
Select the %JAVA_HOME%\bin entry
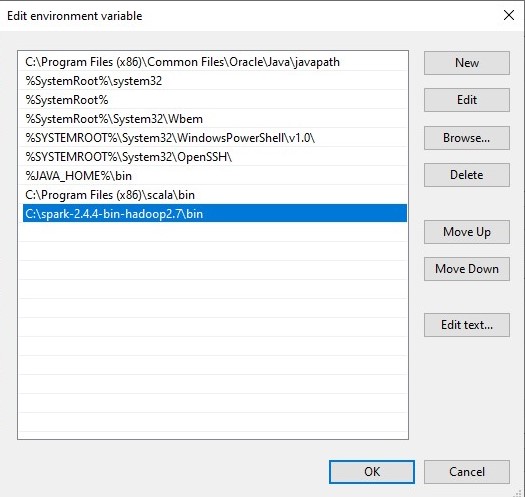click(215, 176)
